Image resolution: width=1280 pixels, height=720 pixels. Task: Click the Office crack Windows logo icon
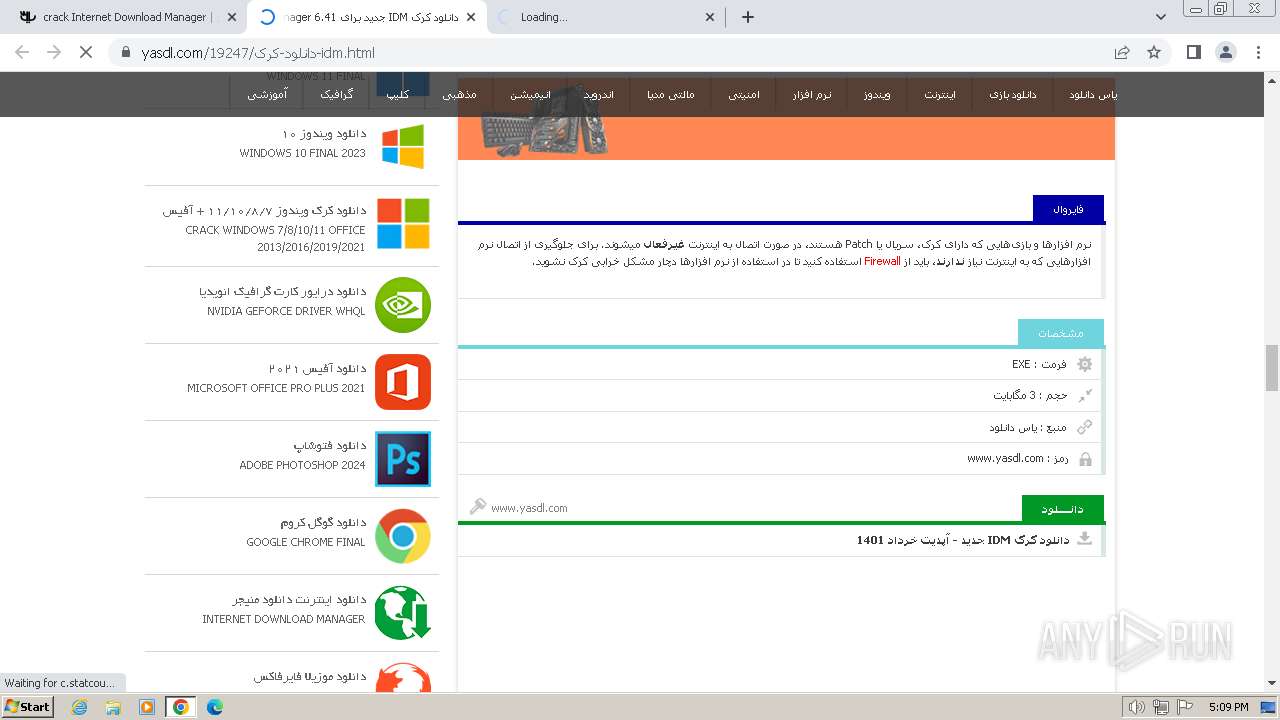click(x=403, y=224)
